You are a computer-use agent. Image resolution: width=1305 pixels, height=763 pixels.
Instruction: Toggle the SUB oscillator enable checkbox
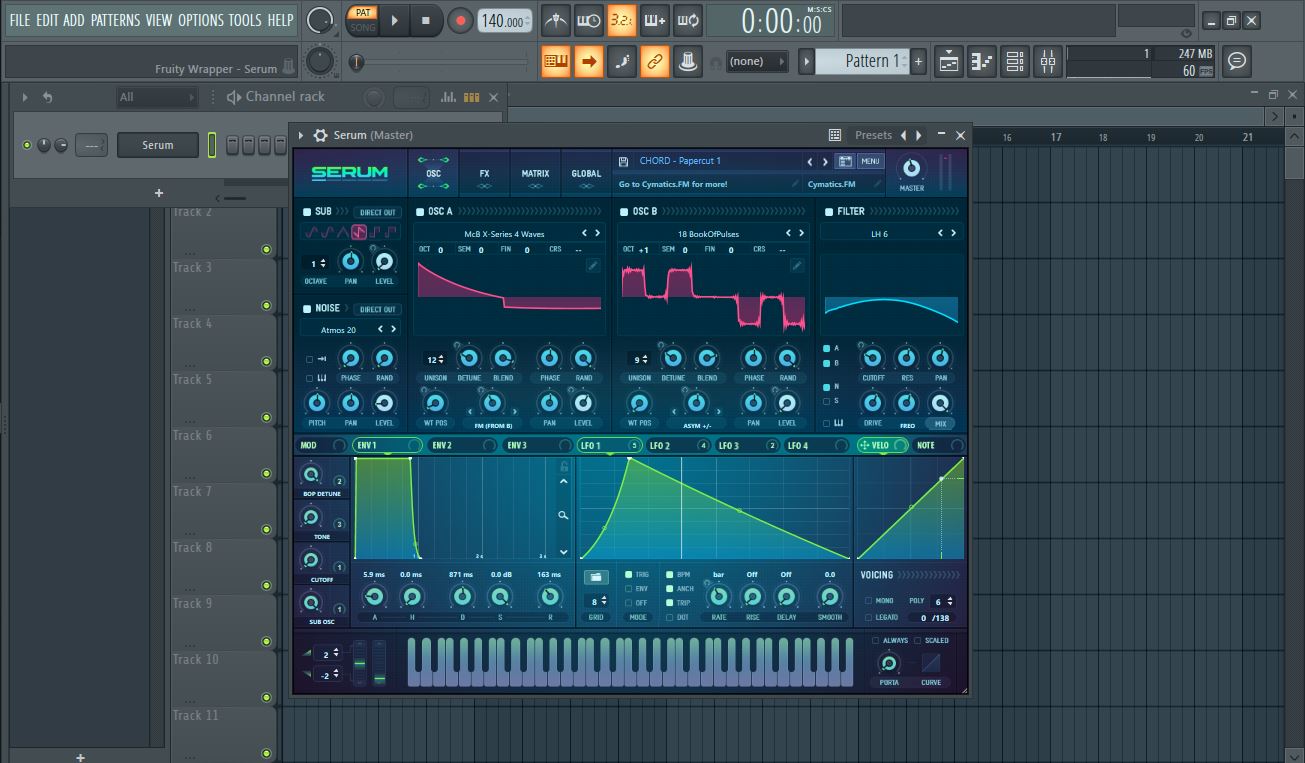[307, 212]
